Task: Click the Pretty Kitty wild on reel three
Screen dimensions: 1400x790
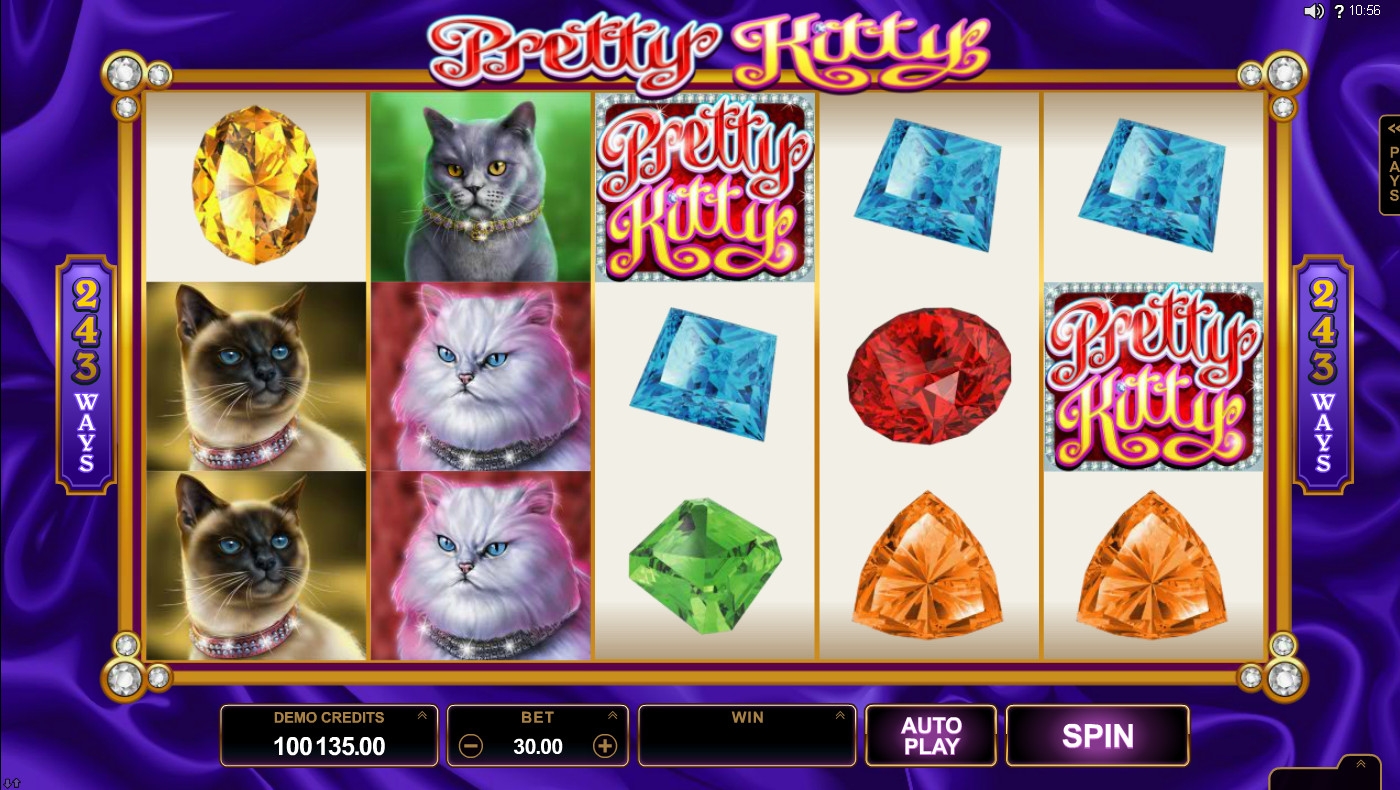Action: coord(705,187)
